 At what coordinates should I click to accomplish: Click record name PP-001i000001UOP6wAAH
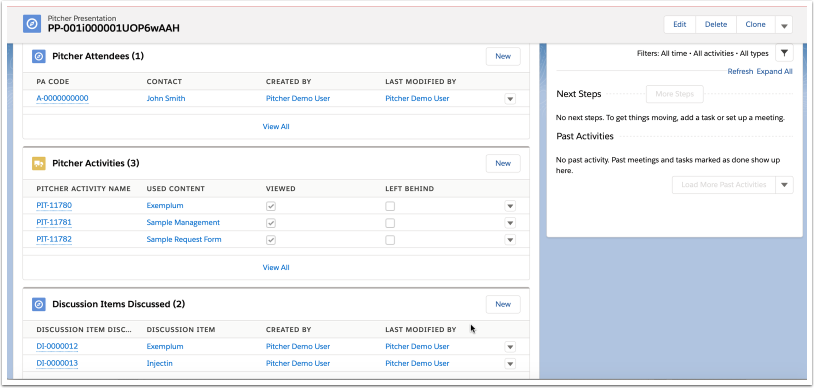tap(114, 29)
